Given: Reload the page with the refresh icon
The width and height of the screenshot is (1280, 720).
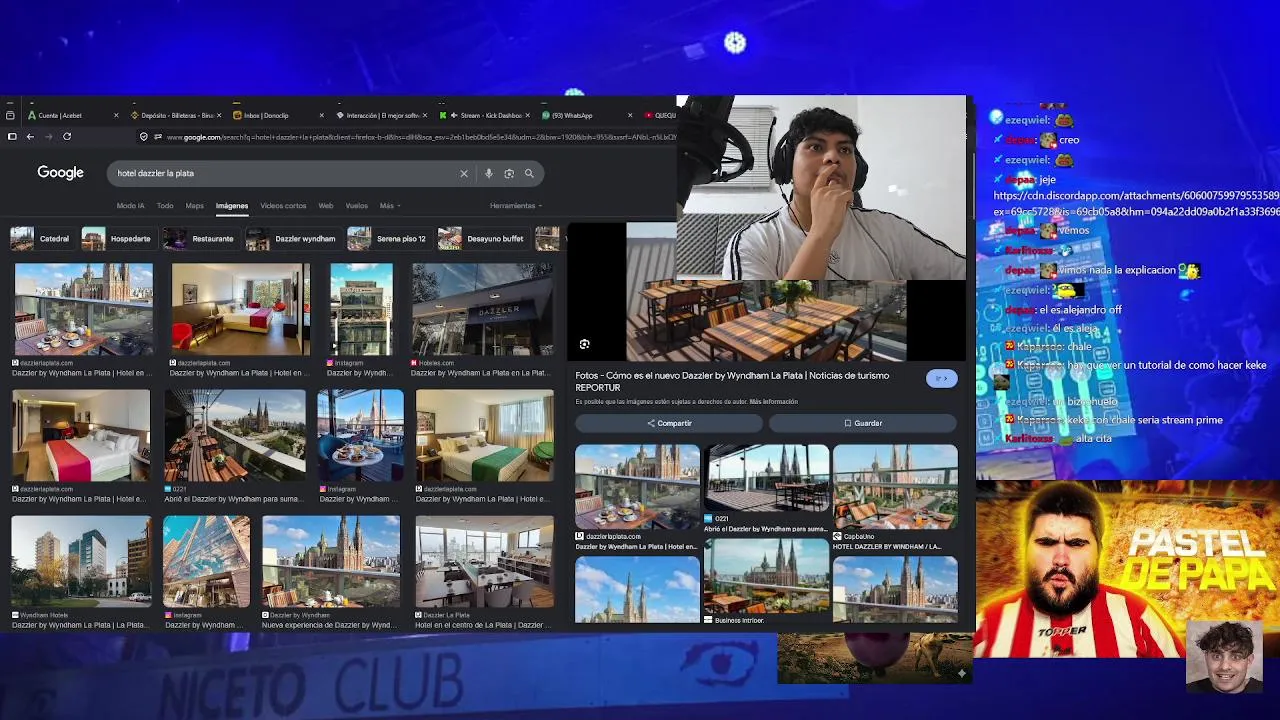Looking at the screenshot, I should (x=67, y=136).
